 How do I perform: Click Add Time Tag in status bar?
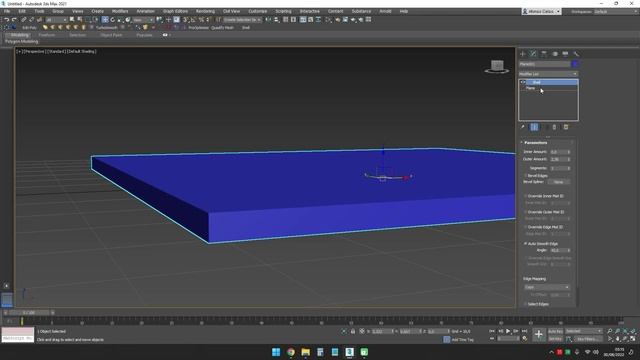pyautogui.click(x=462, y=340)
